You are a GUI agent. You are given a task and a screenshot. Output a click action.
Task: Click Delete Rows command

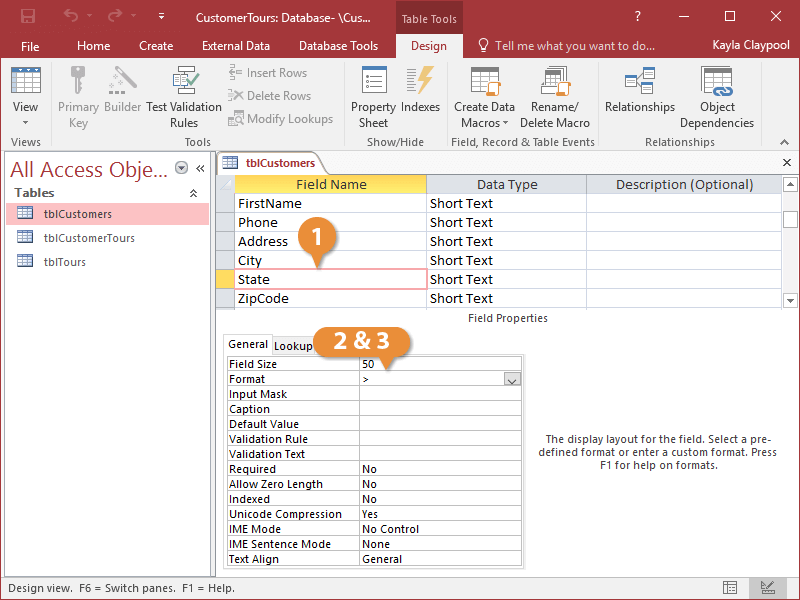pos(269,96)
